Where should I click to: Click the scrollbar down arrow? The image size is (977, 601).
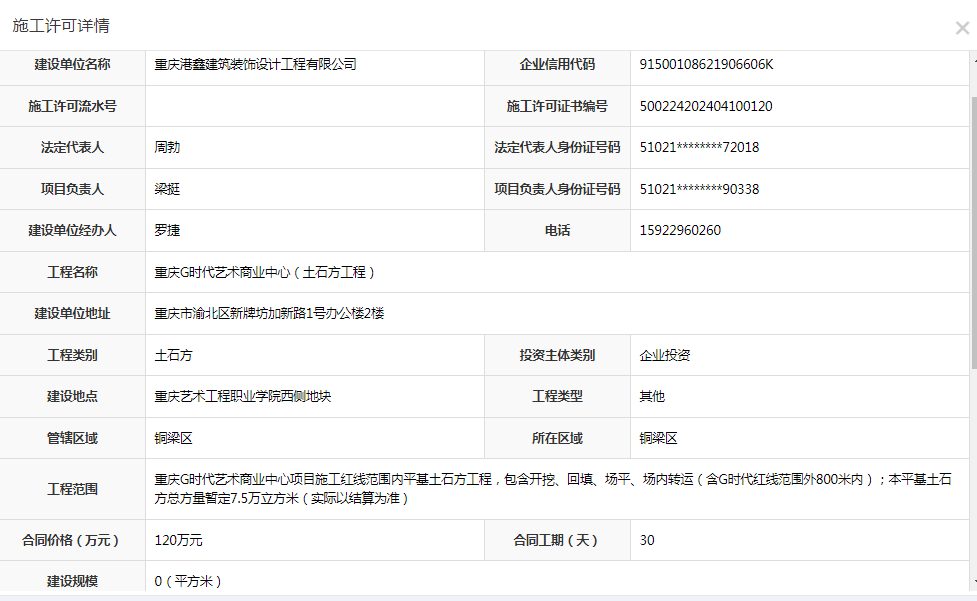click(972, 583)
